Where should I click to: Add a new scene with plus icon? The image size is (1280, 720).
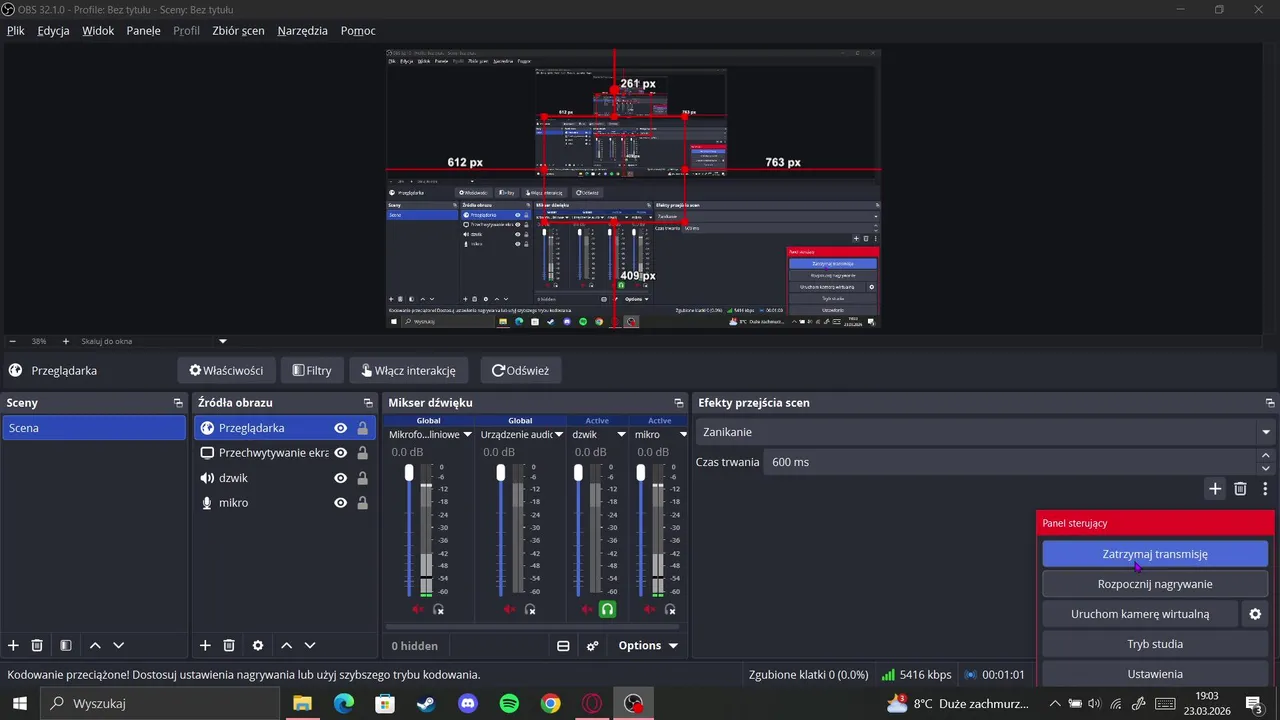(13, 646)
